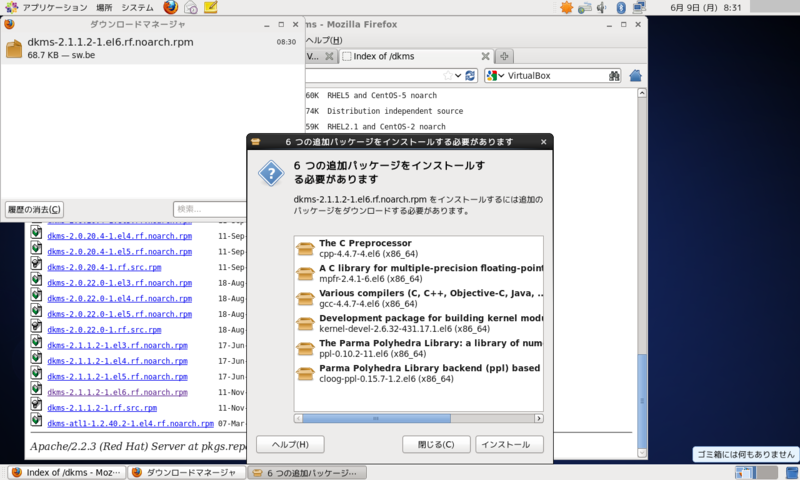The width and height of the screenshot is (800, 480).
Task: Click the package icon for dkms download
Action: tap(14, 48)
